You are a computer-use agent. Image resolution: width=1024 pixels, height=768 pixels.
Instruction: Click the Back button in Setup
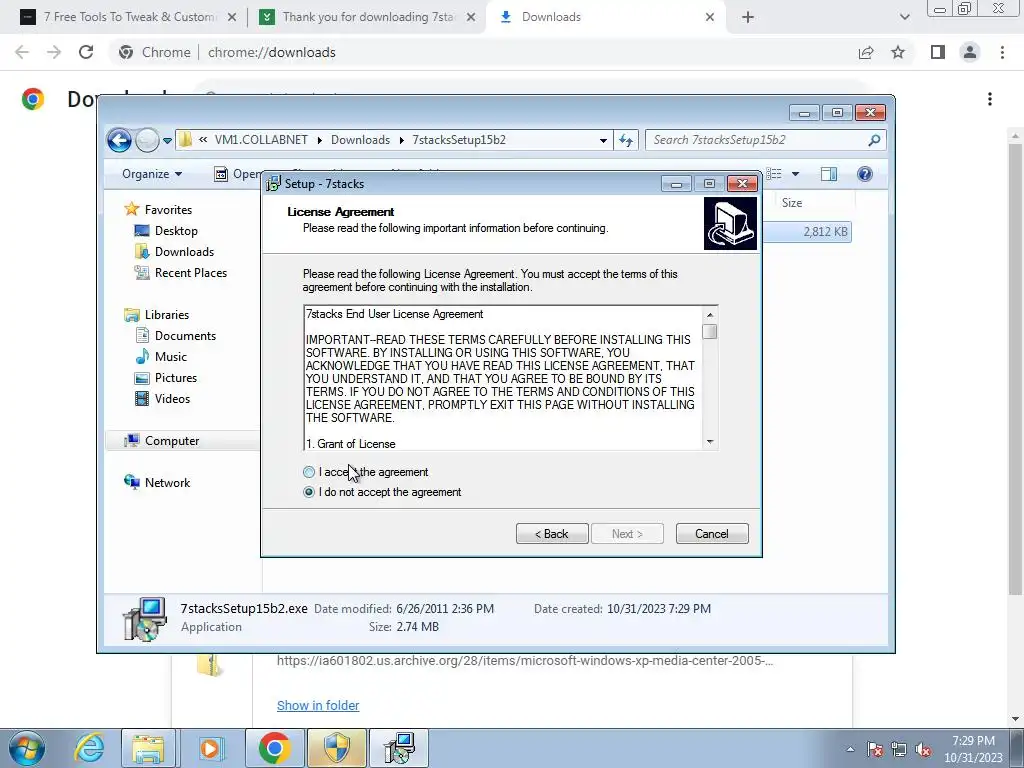[552, 534]
